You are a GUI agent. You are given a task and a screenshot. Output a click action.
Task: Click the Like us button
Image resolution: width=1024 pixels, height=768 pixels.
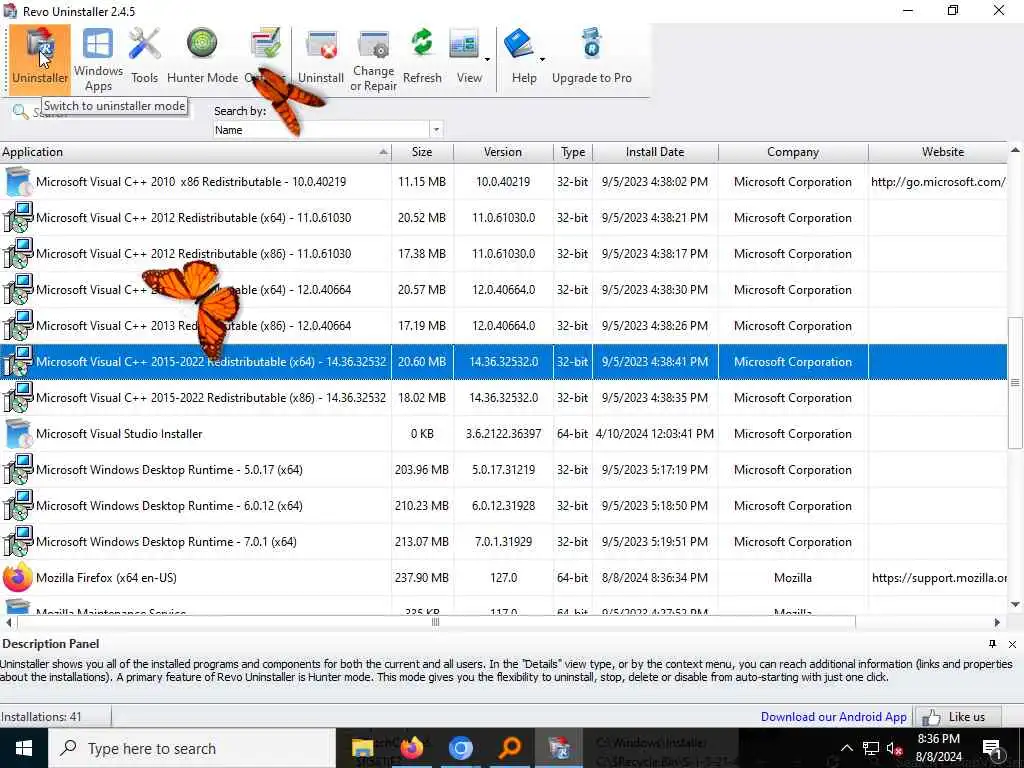(958, 716)
